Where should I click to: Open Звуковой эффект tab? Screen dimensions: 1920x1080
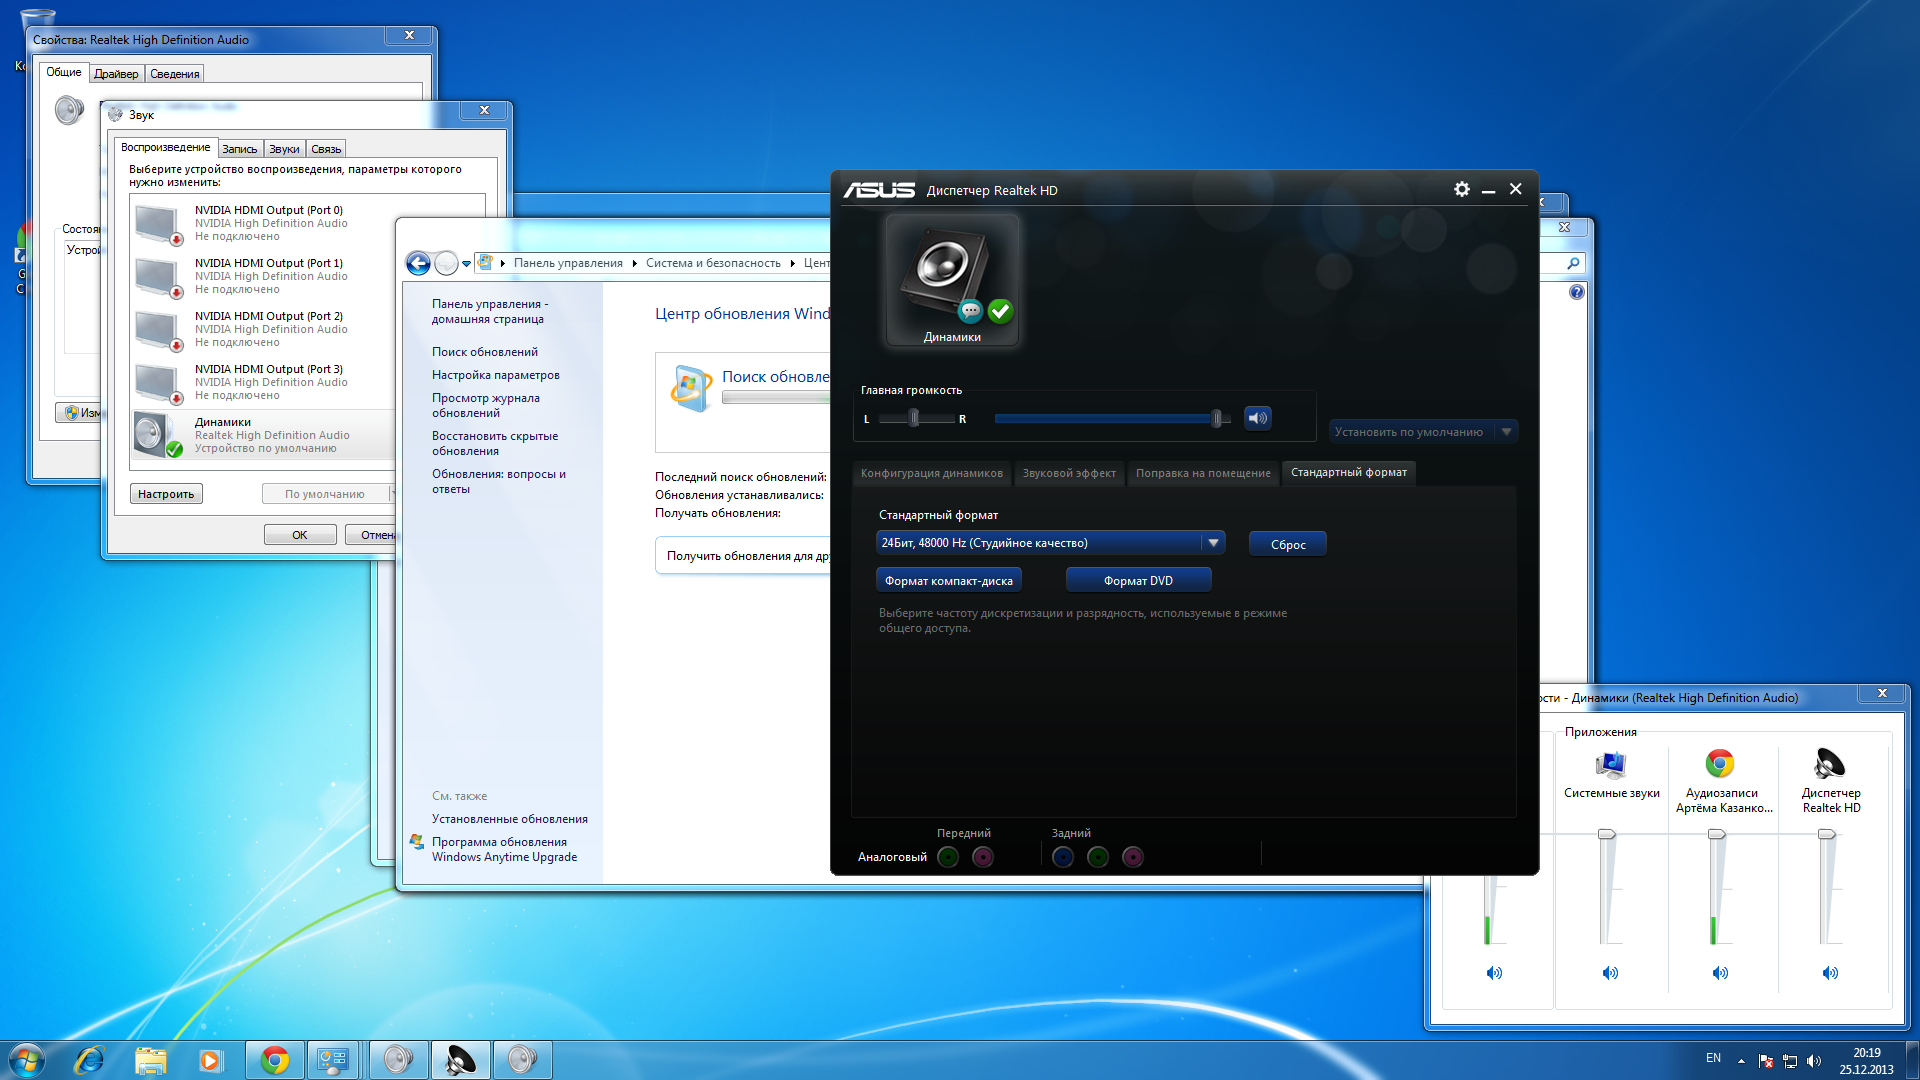1069,473
